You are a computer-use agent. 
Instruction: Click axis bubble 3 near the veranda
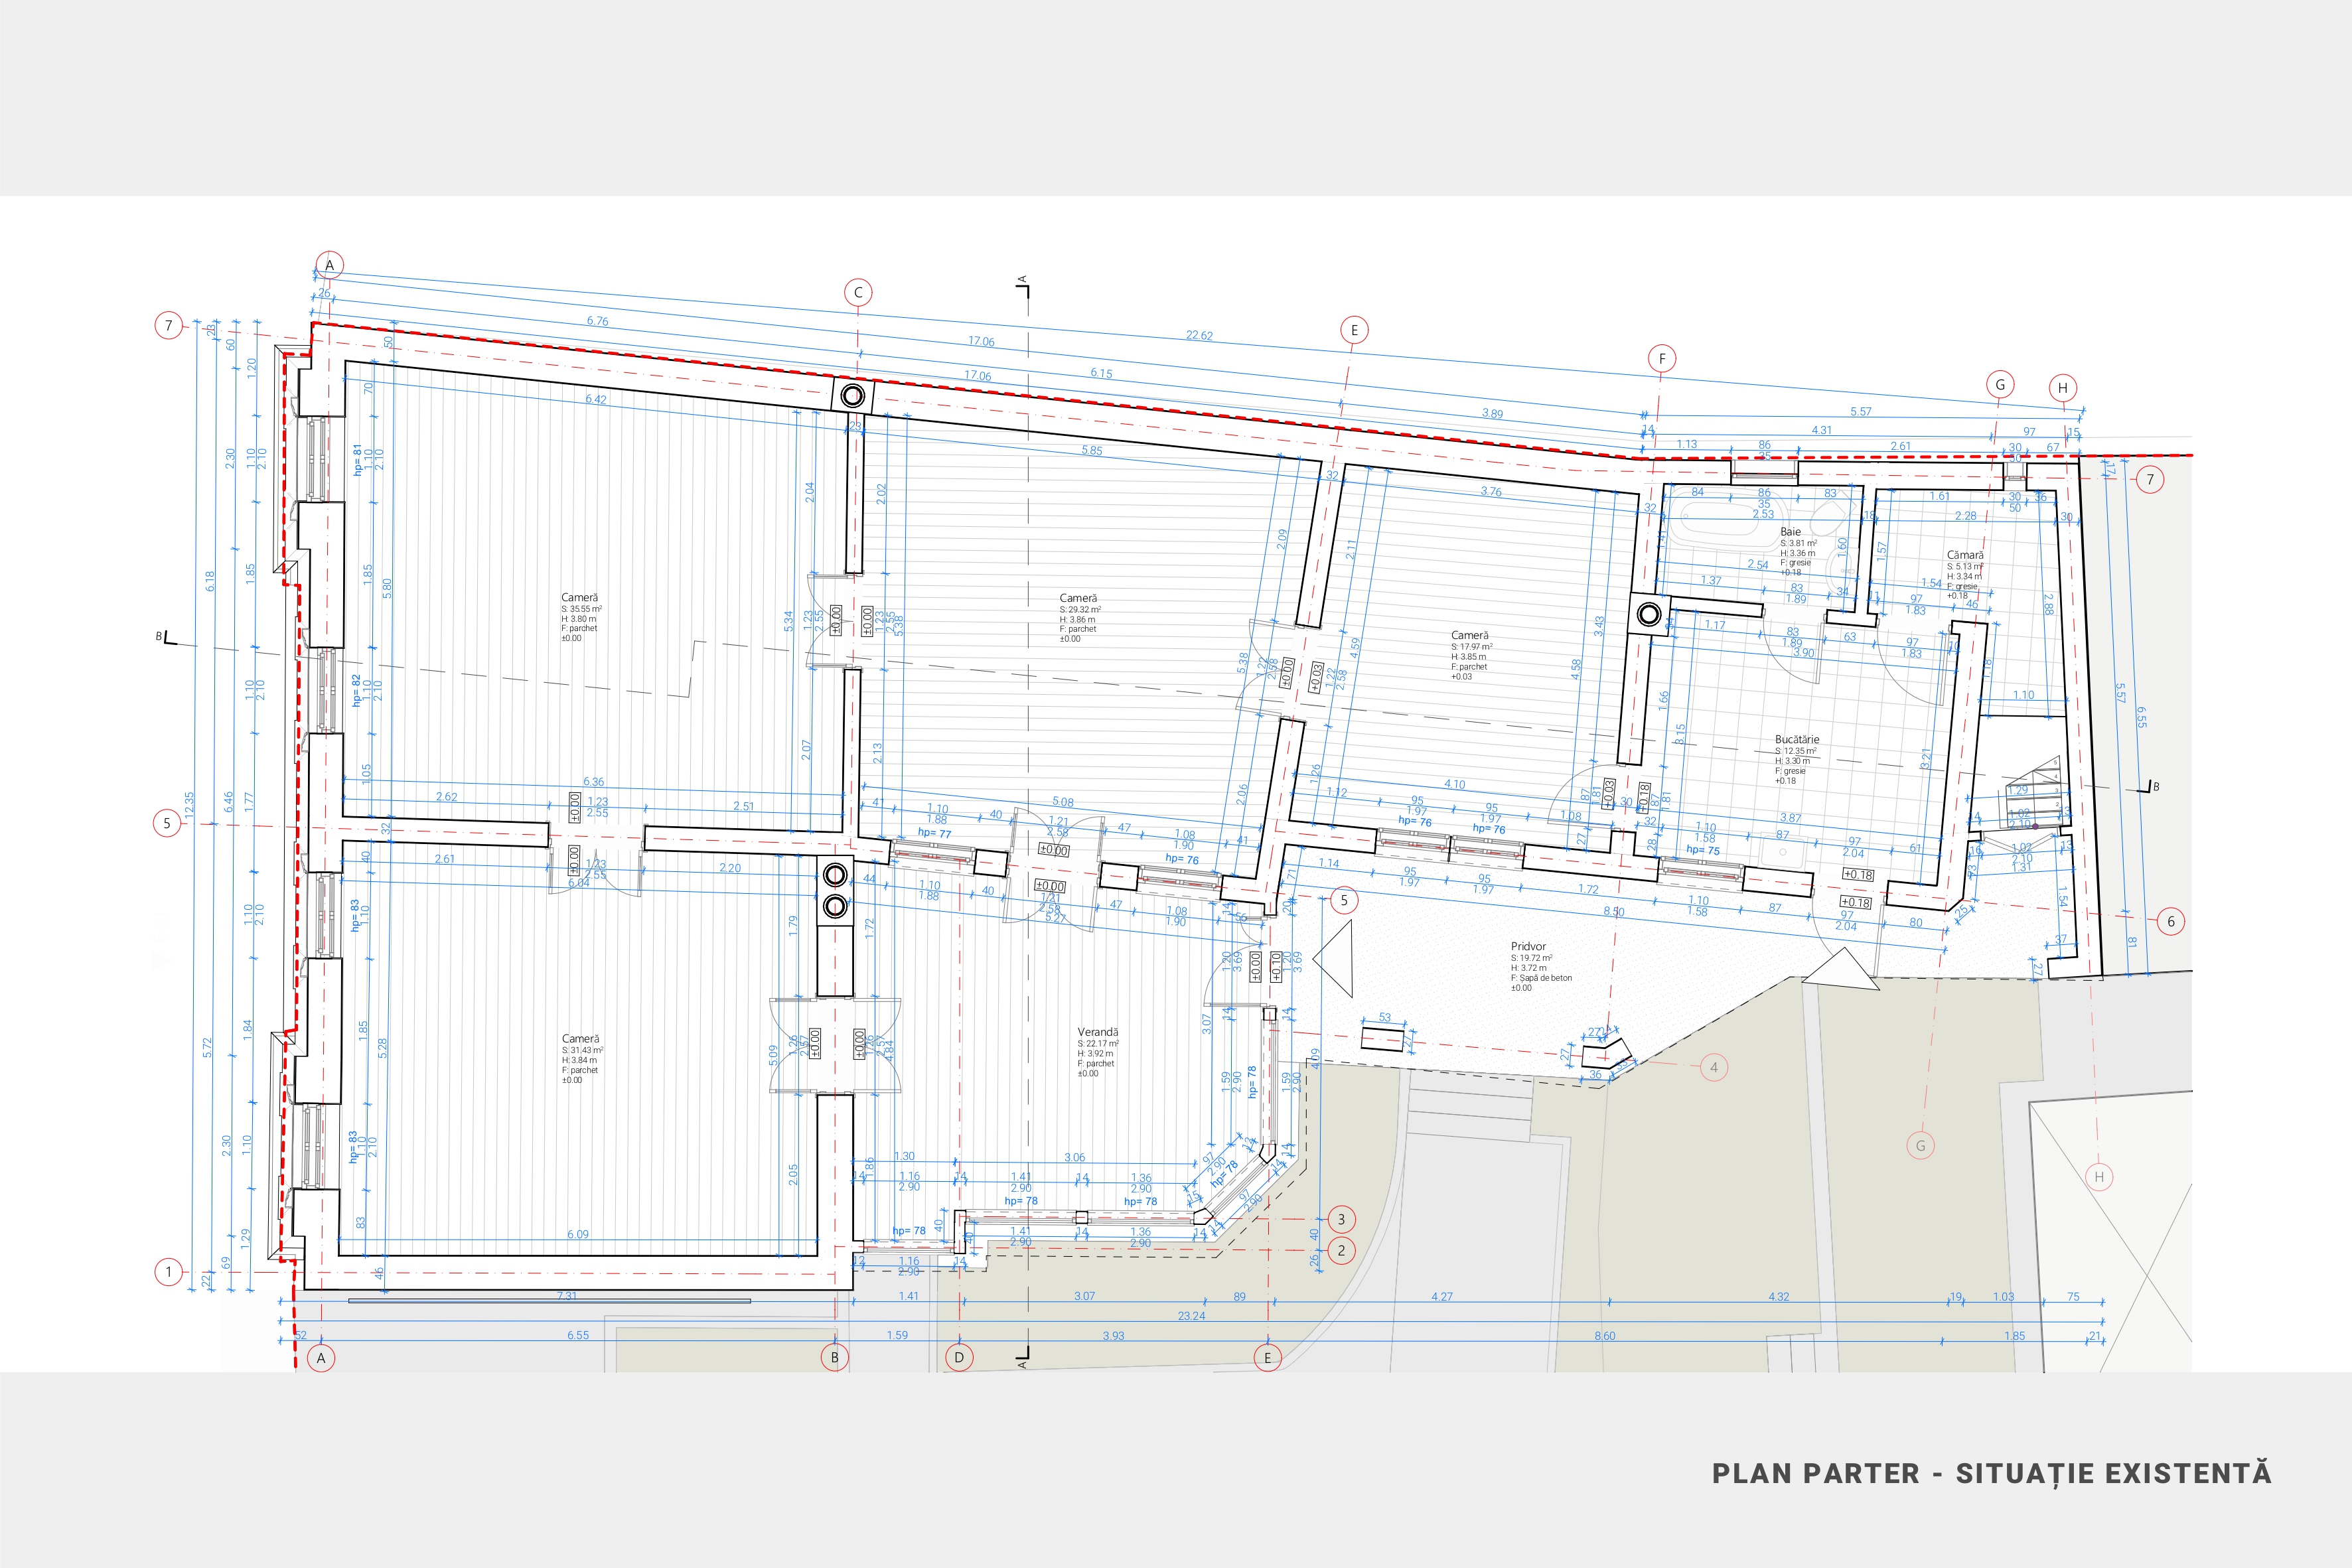pos(1341,1219)
